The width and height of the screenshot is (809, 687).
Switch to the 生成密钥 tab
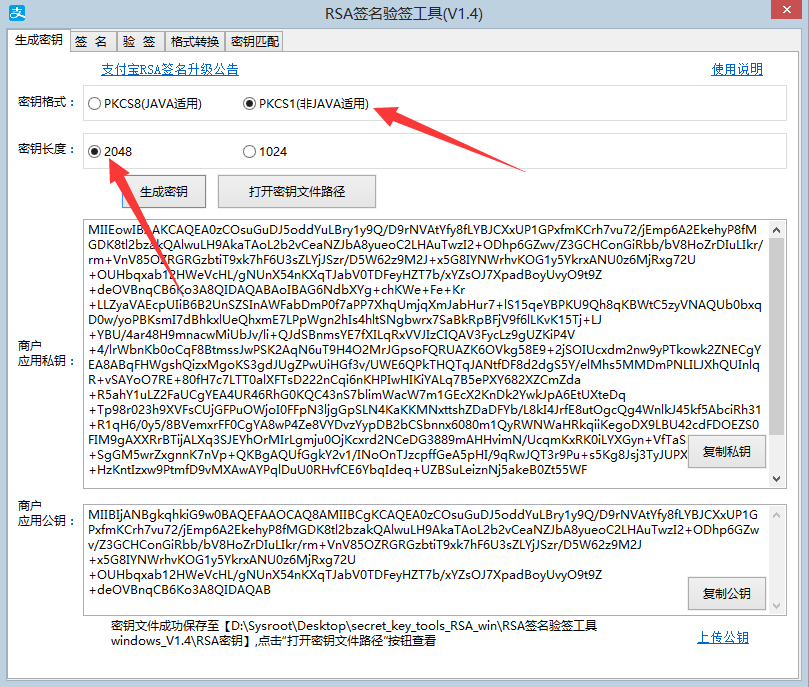[39, 40]
